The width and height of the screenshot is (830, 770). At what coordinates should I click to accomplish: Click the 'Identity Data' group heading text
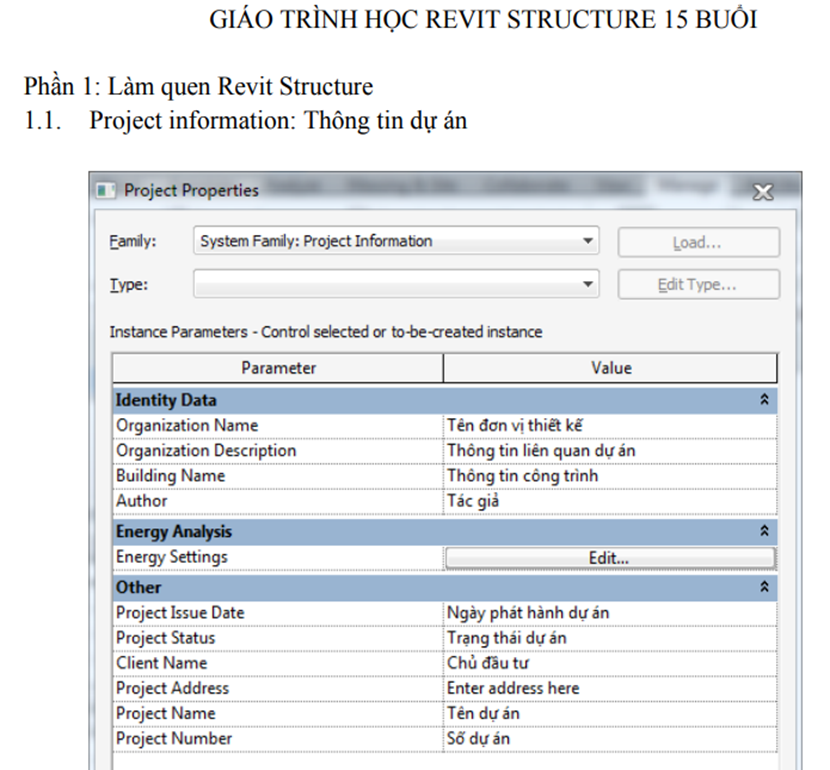click(166, 400)
